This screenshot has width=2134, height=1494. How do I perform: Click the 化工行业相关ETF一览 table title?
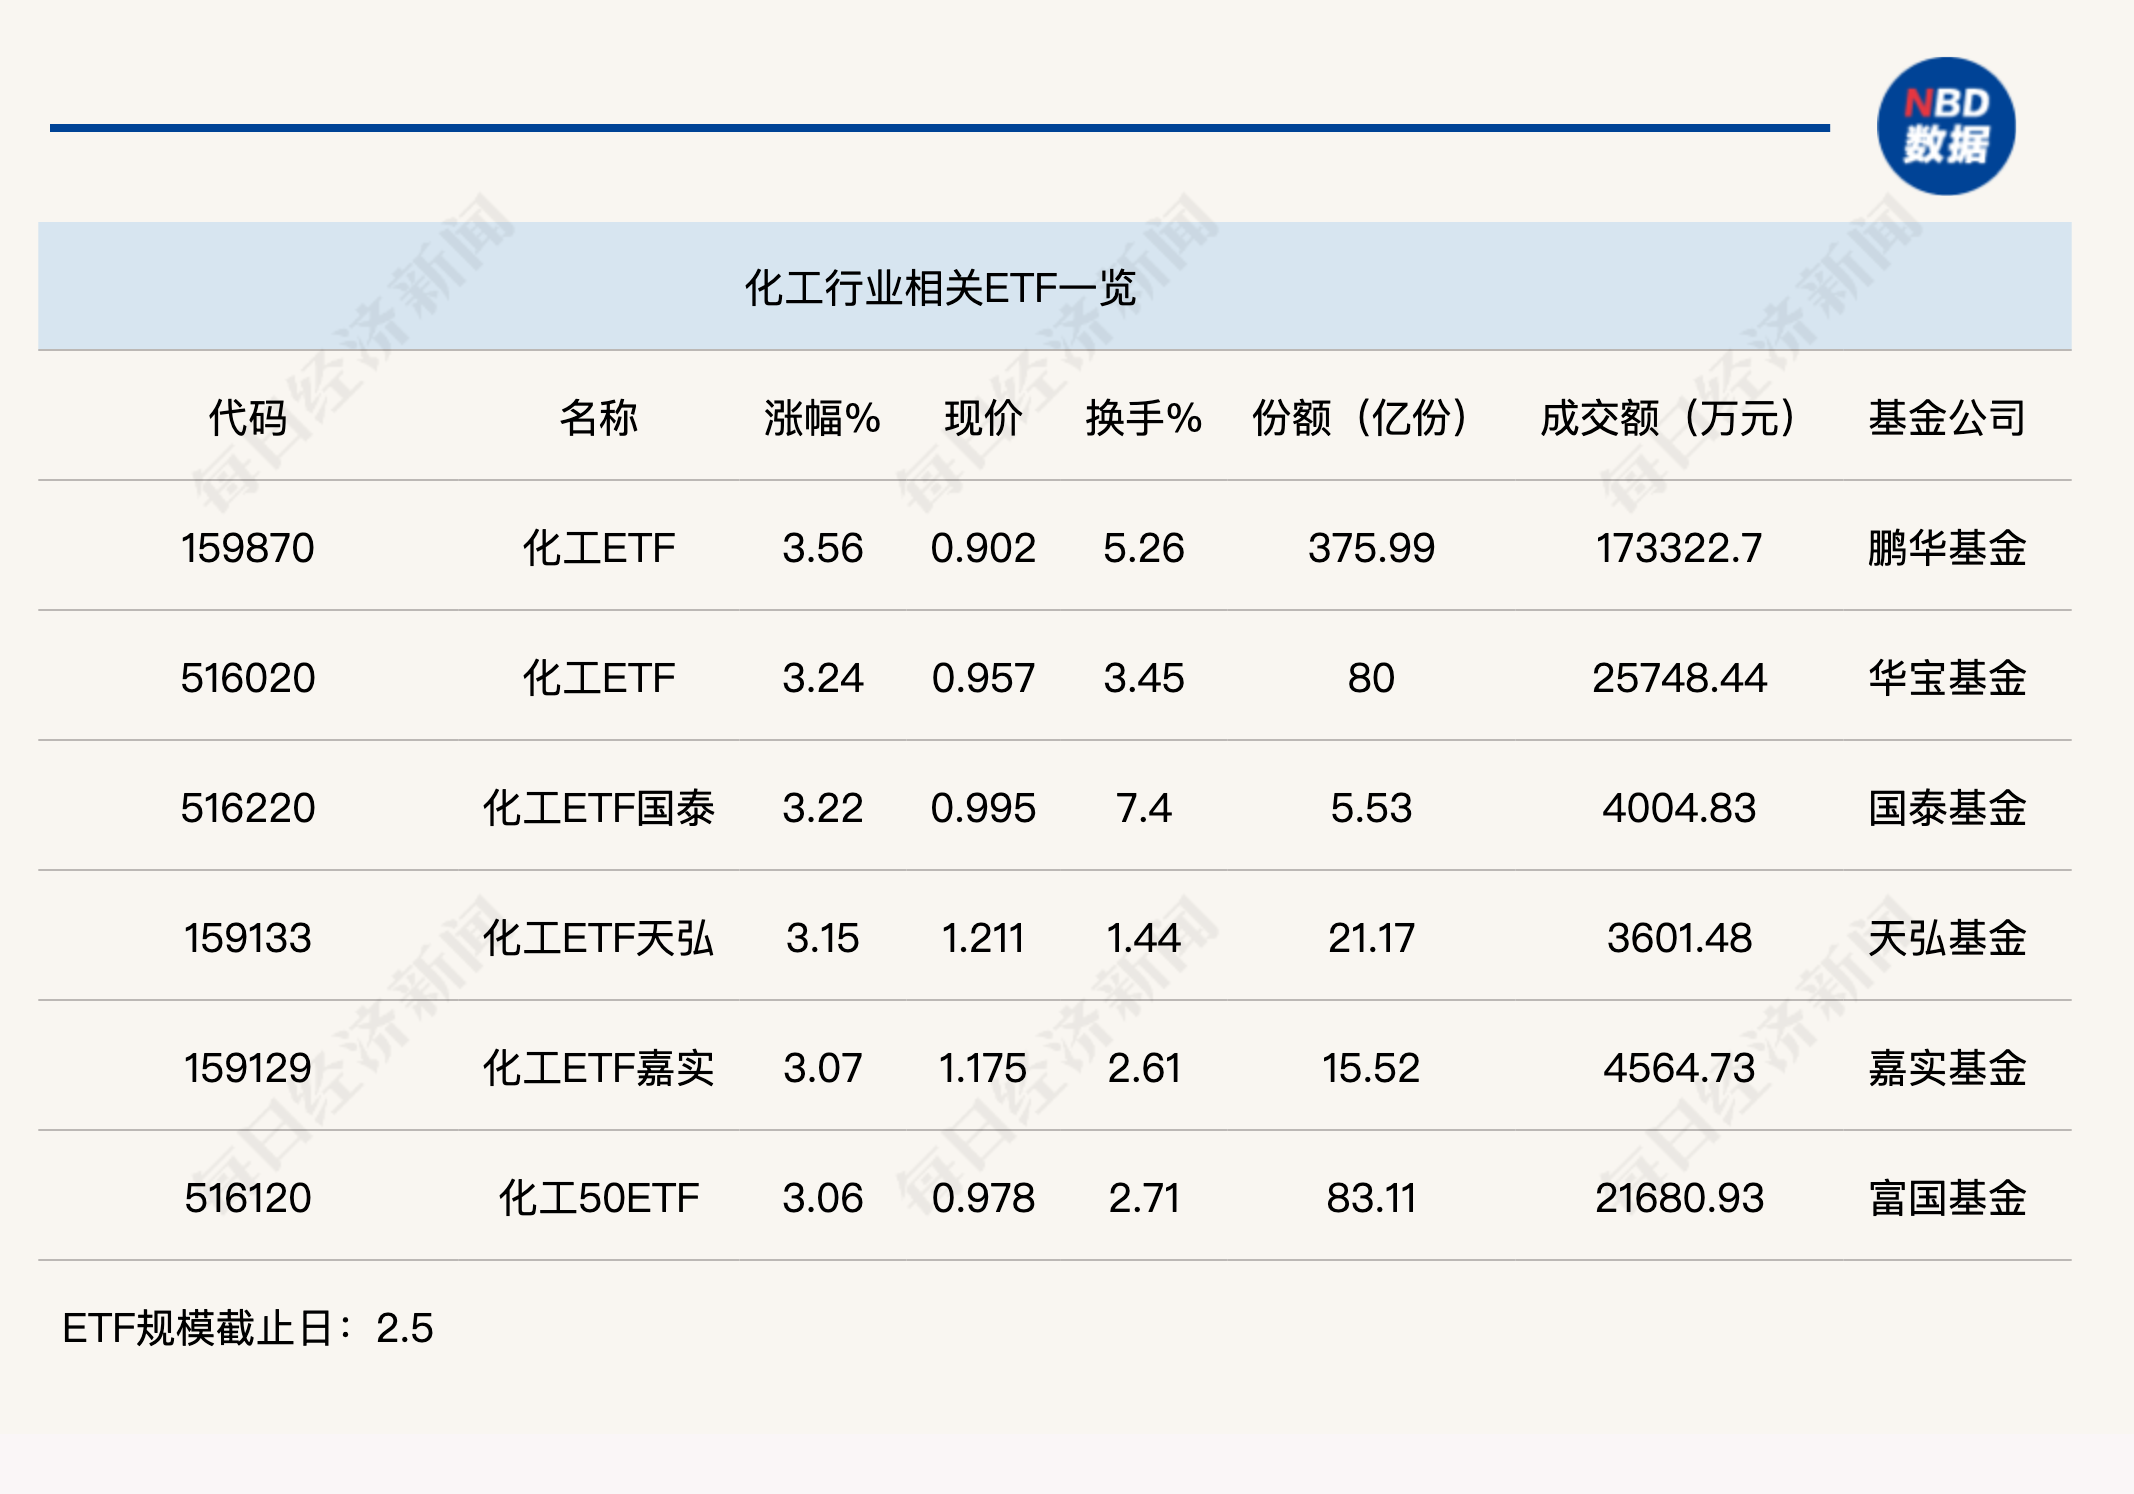click(939, 288)
